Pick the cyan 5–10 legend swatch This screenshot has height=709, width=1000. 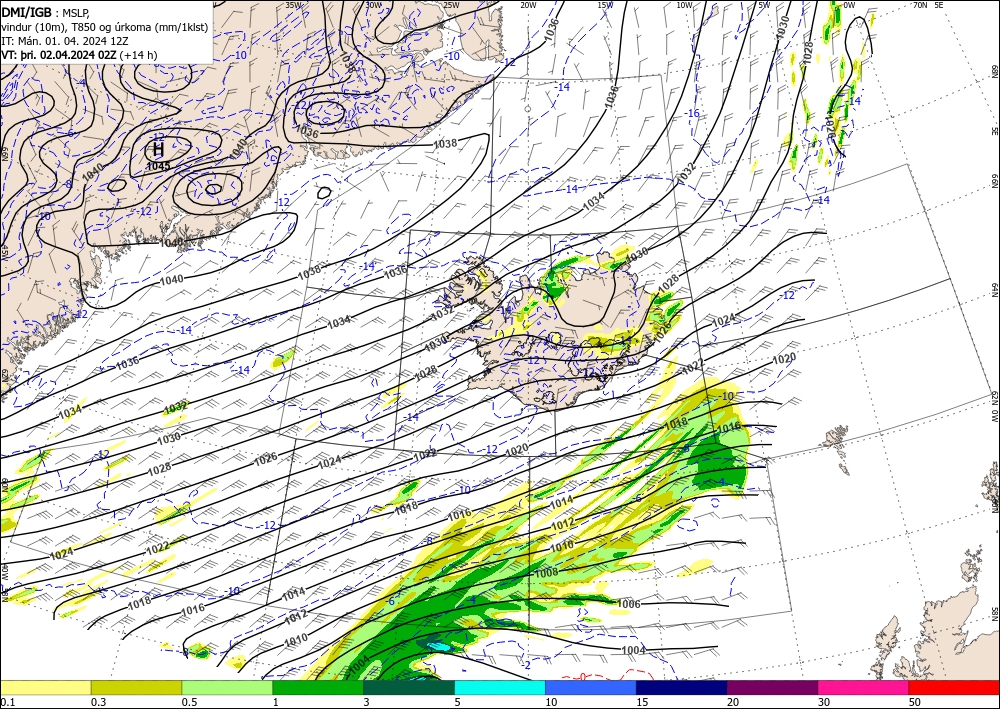(500, 687)
